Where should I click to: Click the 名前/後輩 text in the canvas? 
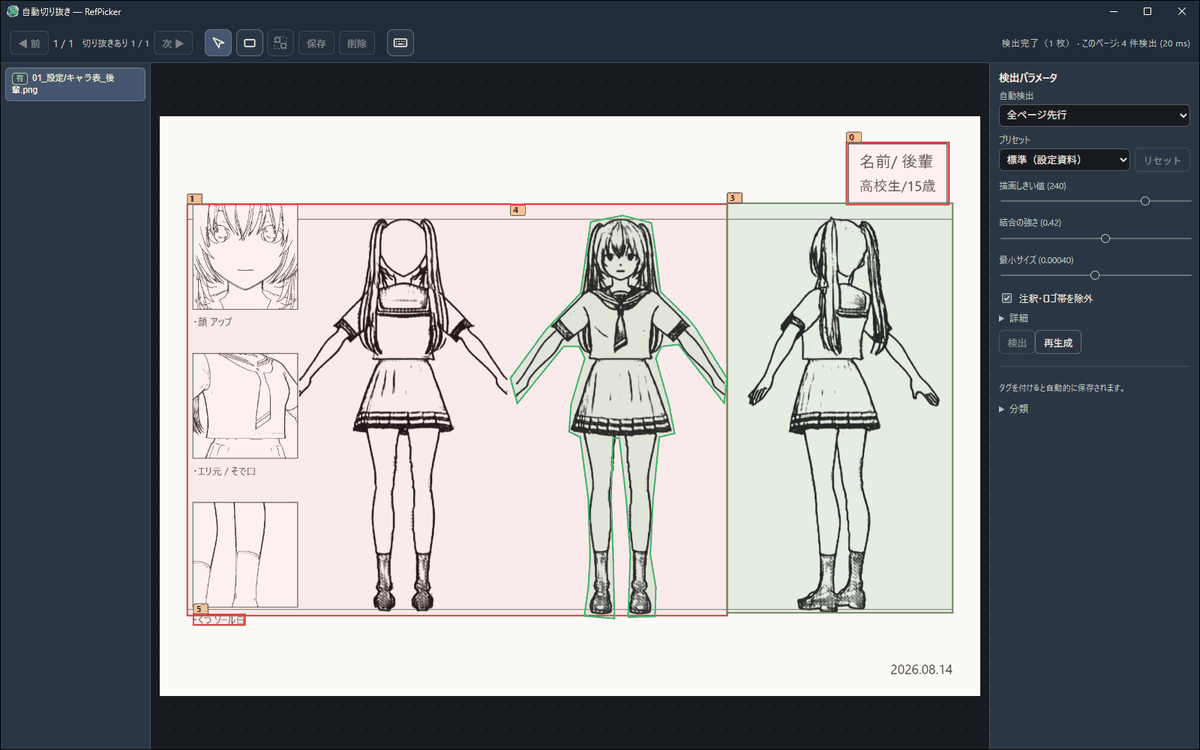click(x=897, y=161)
